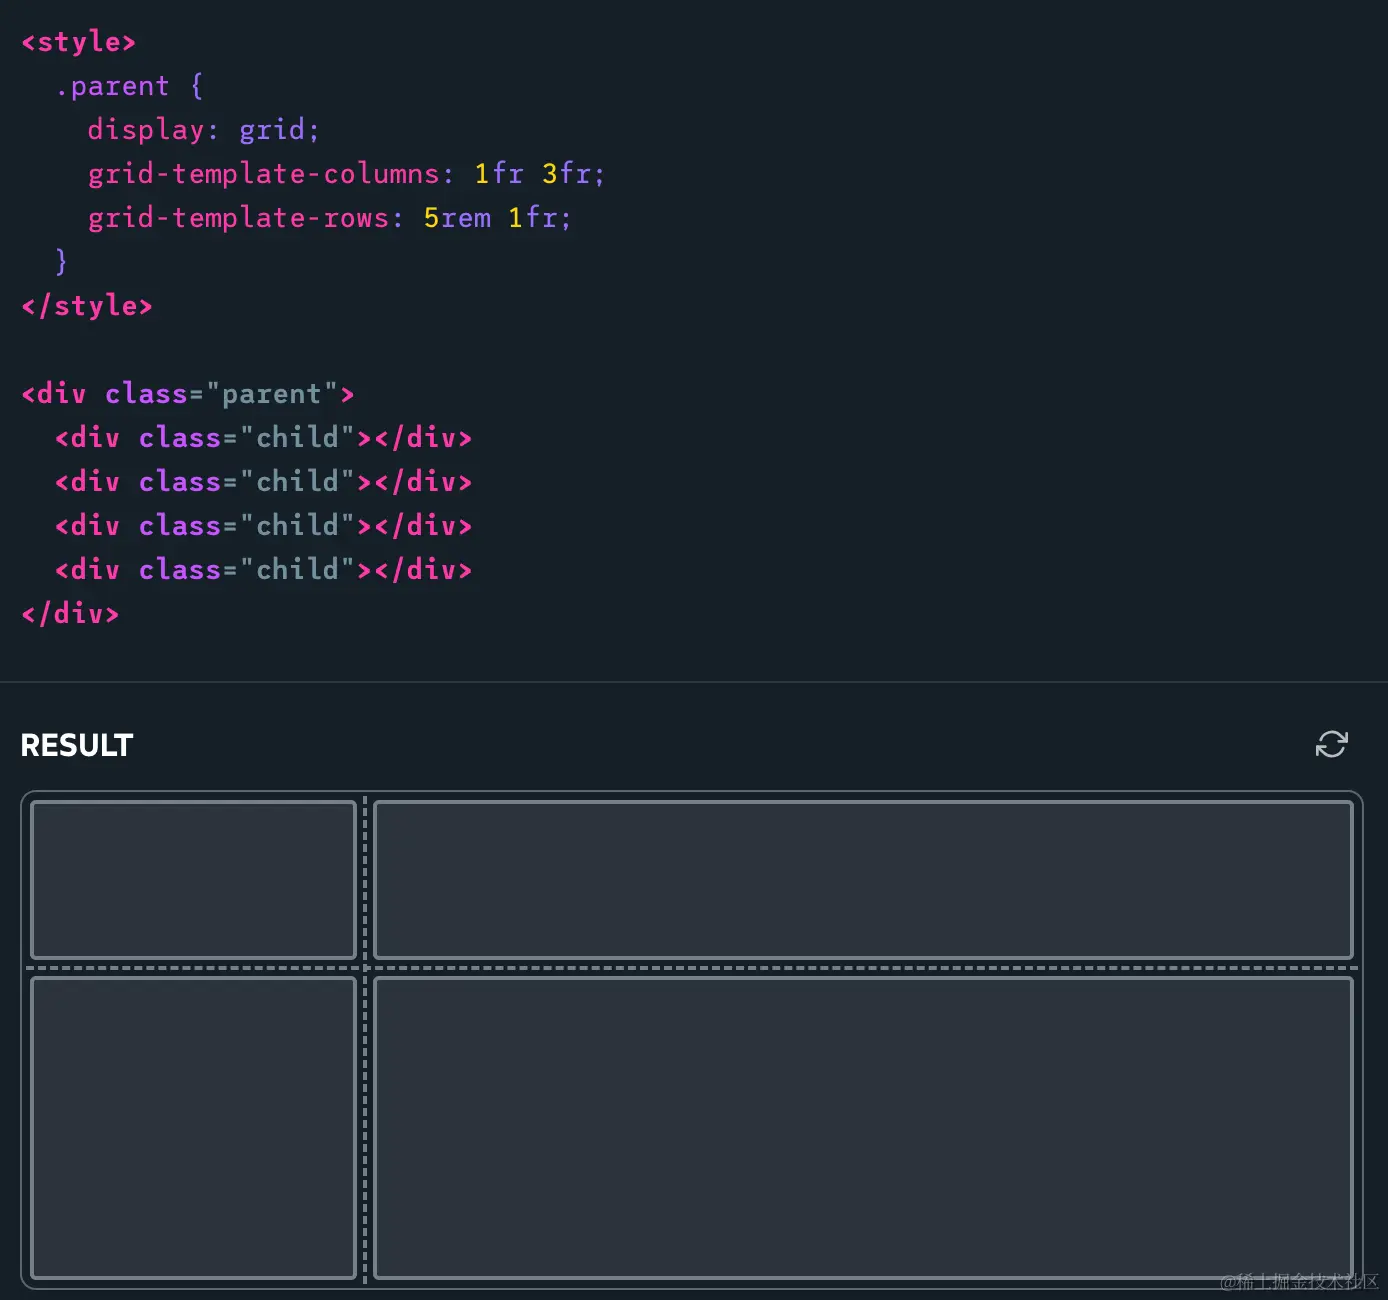Screen dimensions: 1388x1300
Task: Click the tall cell in the narrow column
Action: [194, 1128]
